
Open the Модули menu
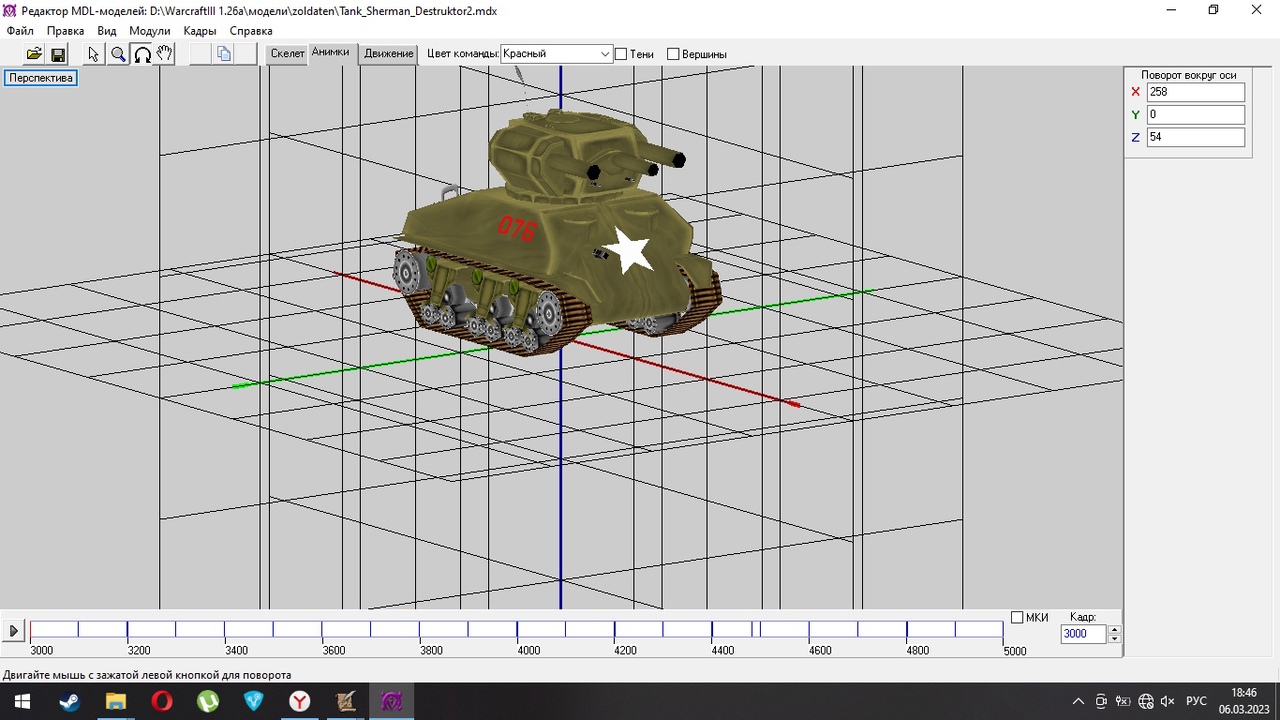150,31
